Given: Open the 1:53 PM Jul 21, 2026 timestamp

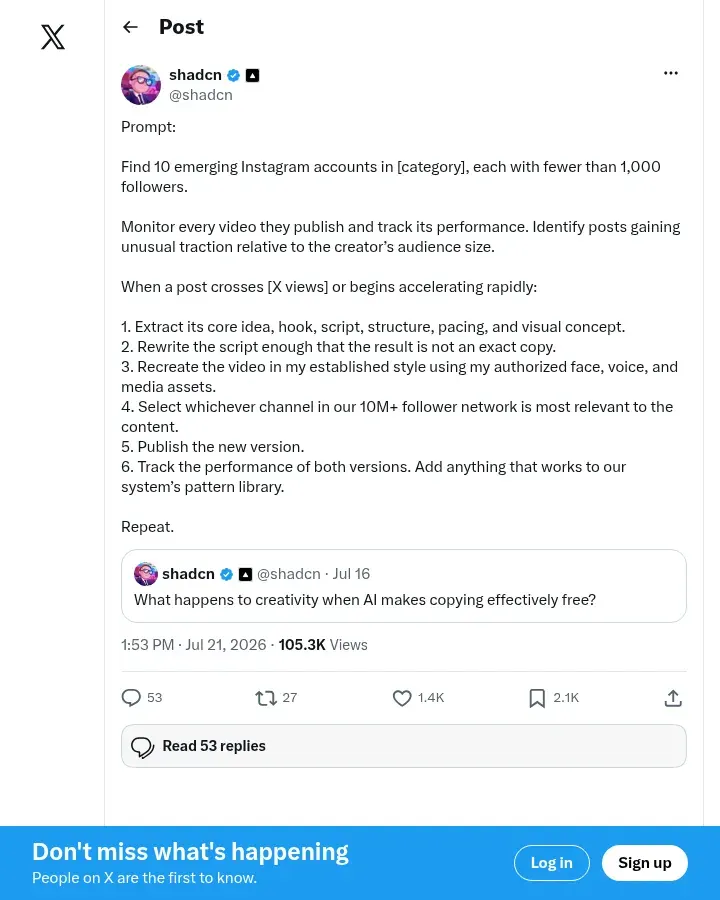Looking at the screenshot, I should coord(193,645).
